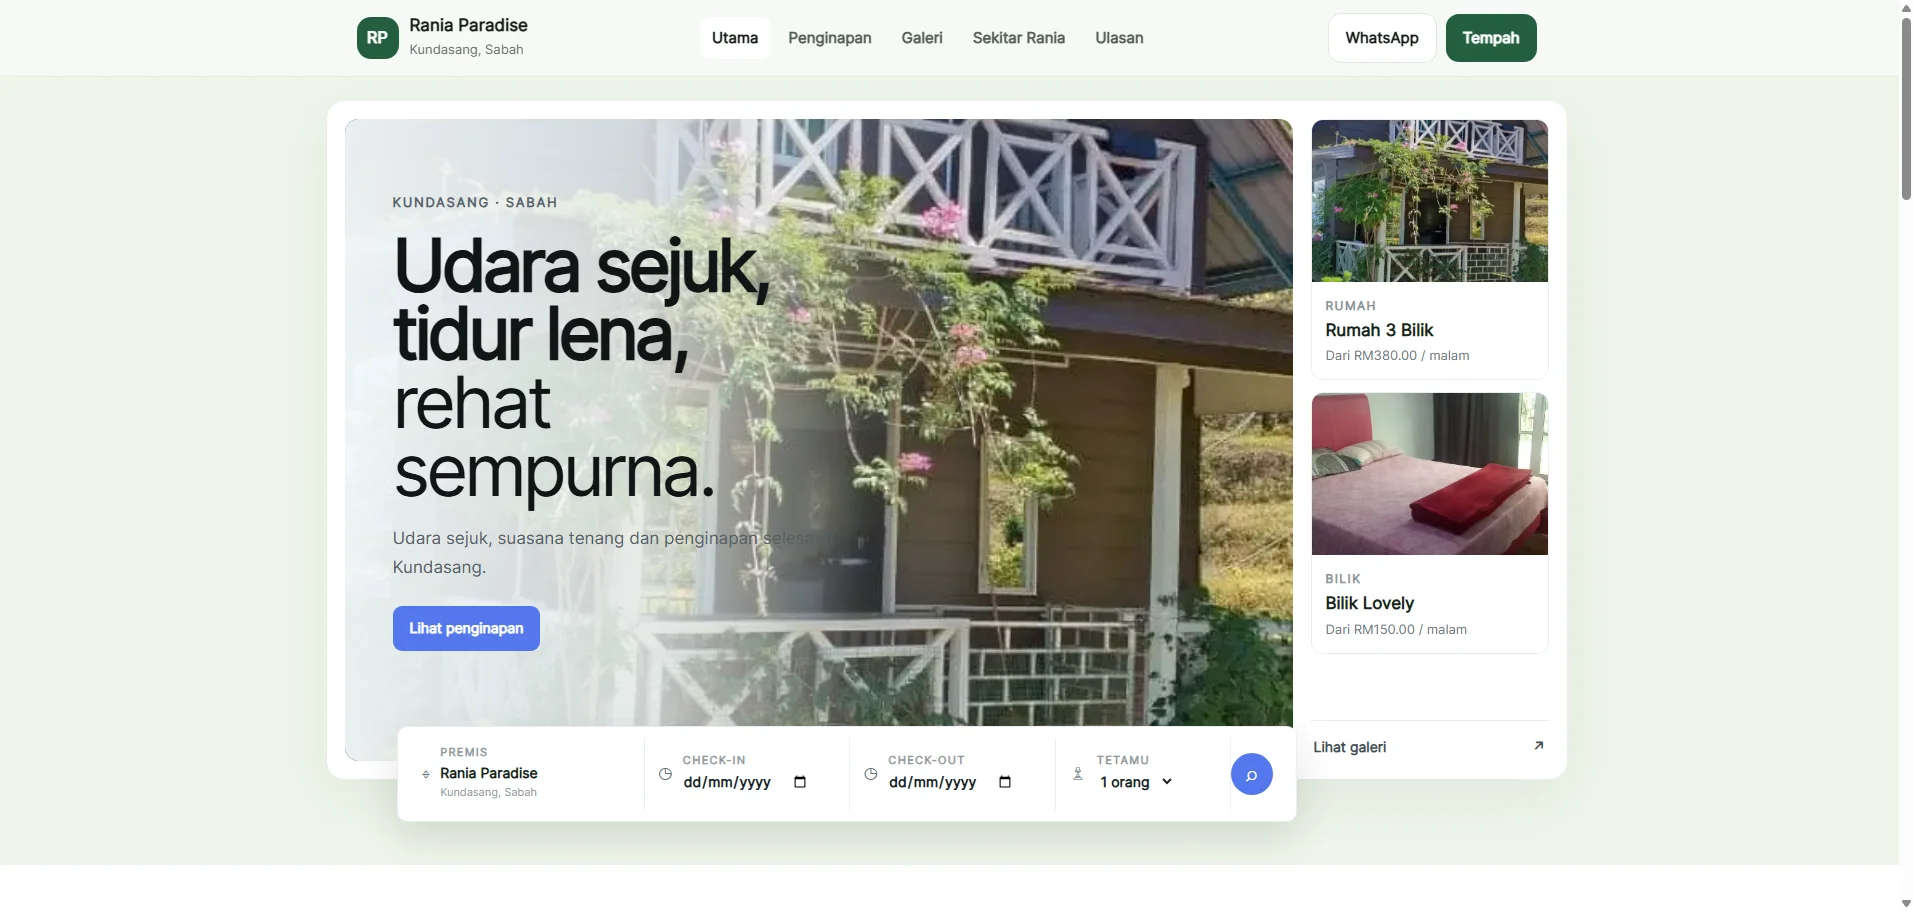Expand the Tetamu 1 orang dropdown
Viewport: 1913px width, 911px height.
(x=1136, y=782)
